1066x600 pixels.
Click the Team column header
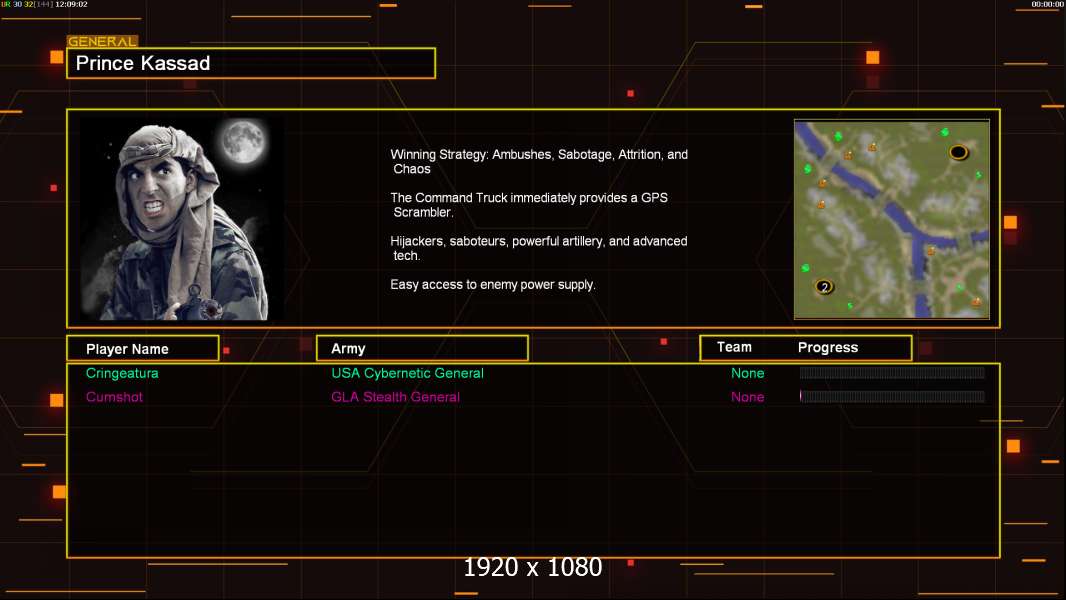point(734,347)
